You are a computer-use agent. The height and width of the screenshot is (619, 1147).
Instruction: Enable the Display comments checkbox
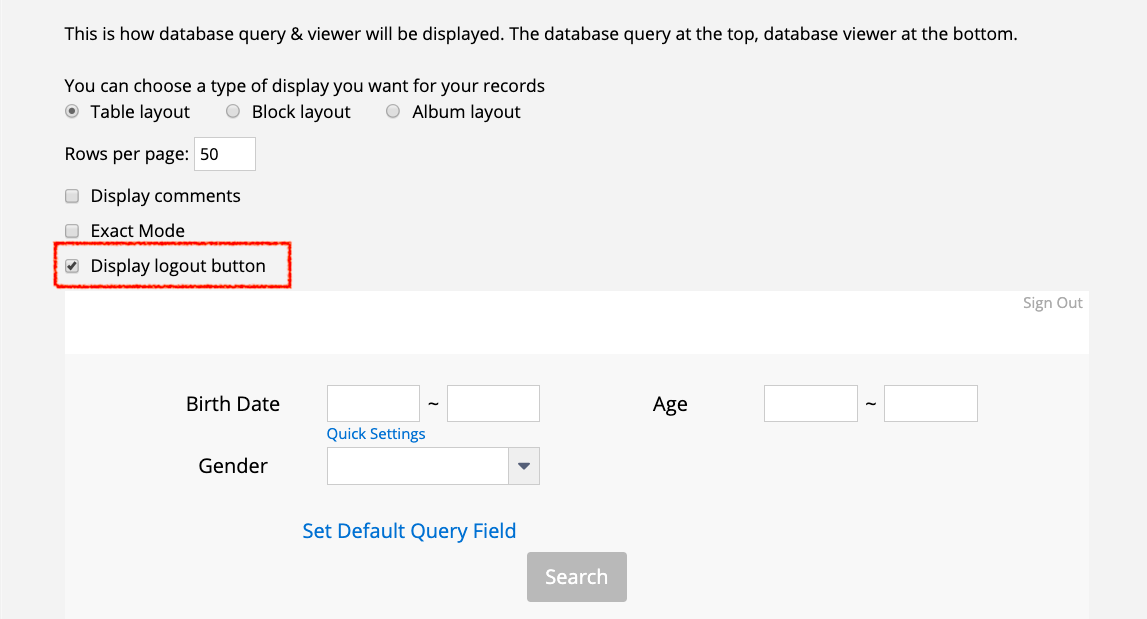pos(72,196)
